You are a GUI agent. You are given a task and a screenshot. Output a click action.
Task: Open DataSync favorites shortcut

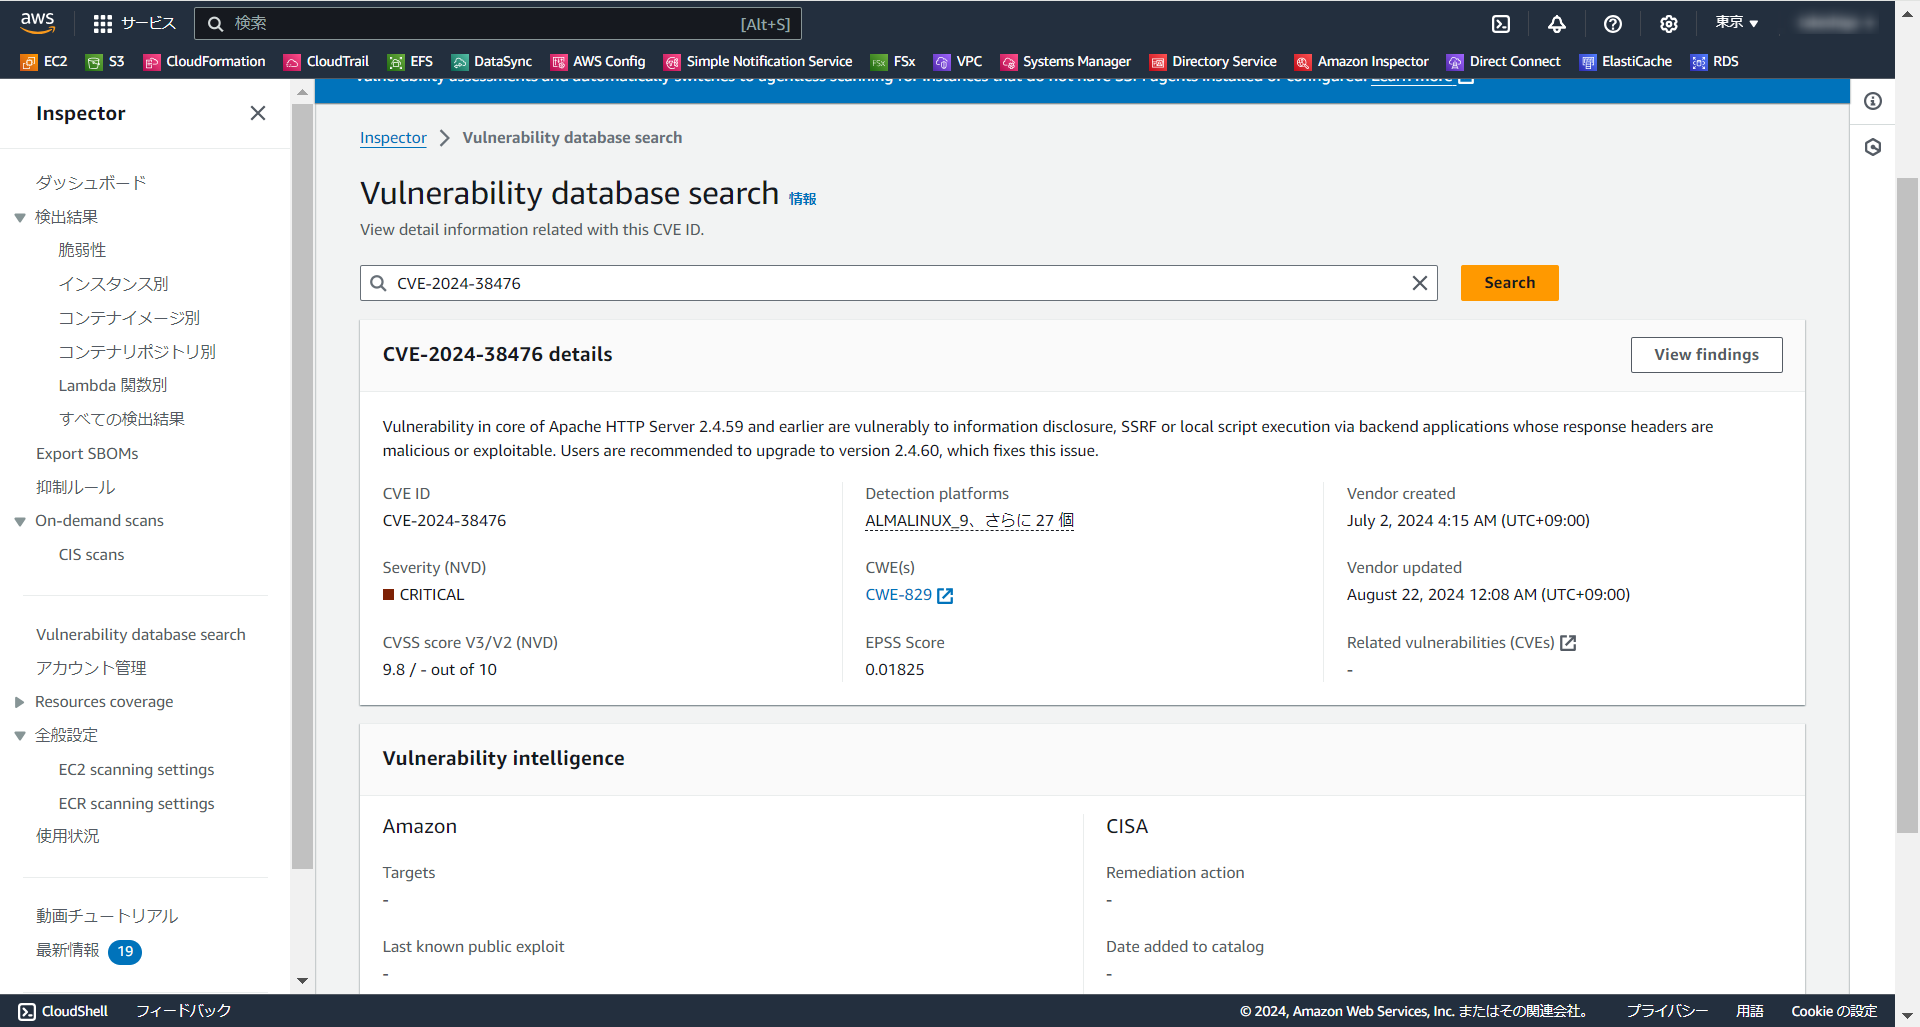[x=492, y=61]
